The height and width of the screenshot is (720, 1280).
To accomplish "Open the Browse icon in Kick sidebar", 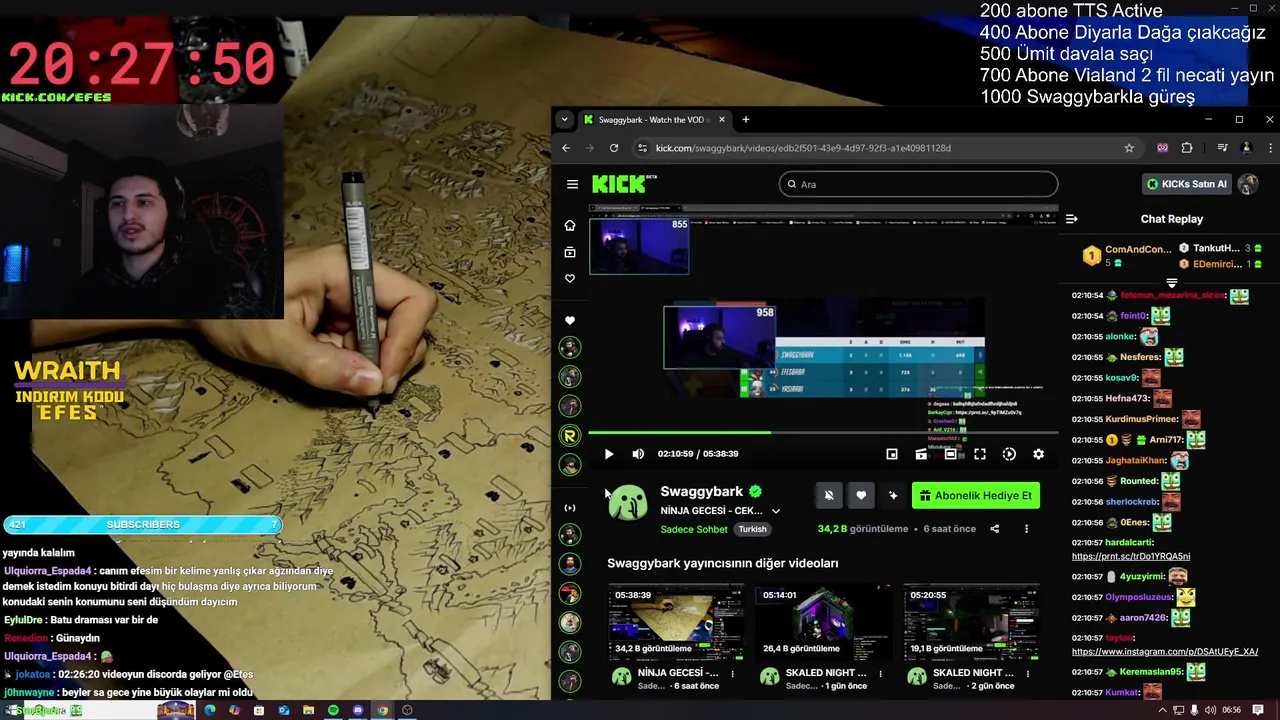I will coord(570,252).
